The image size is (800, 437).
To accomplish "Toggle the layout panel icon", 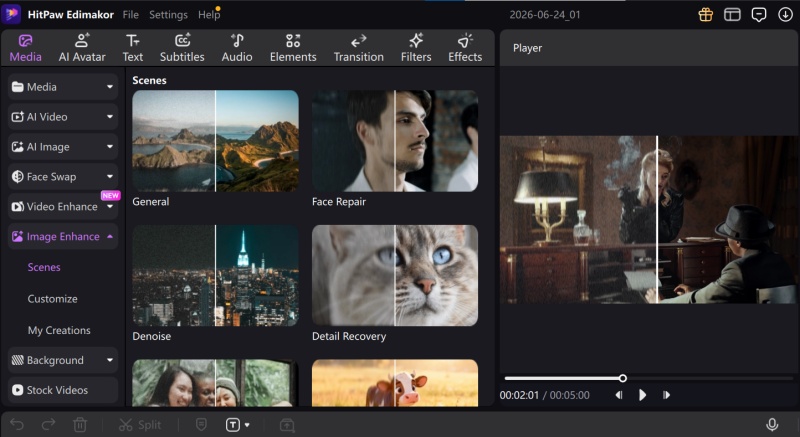I will tap(732, 14).
